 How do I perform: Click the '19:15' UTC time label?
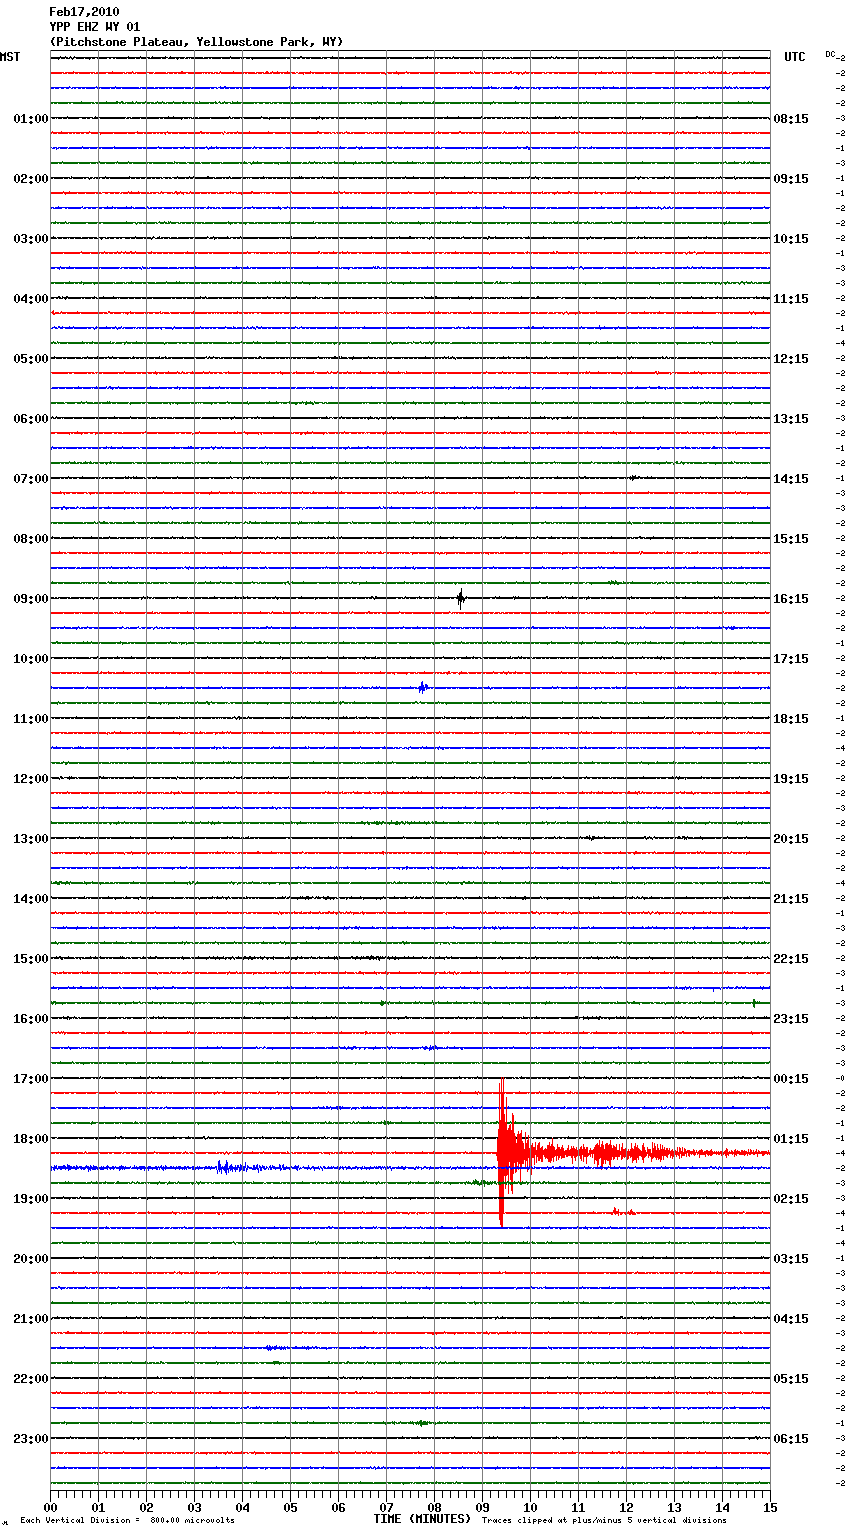791,779
